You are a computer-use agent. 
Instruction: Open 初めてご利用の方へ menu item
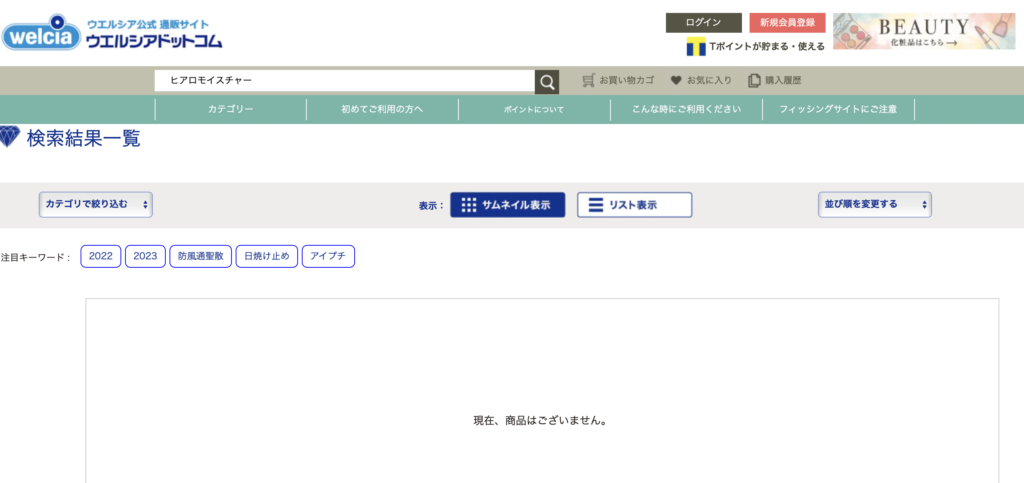tap(382, 110)
